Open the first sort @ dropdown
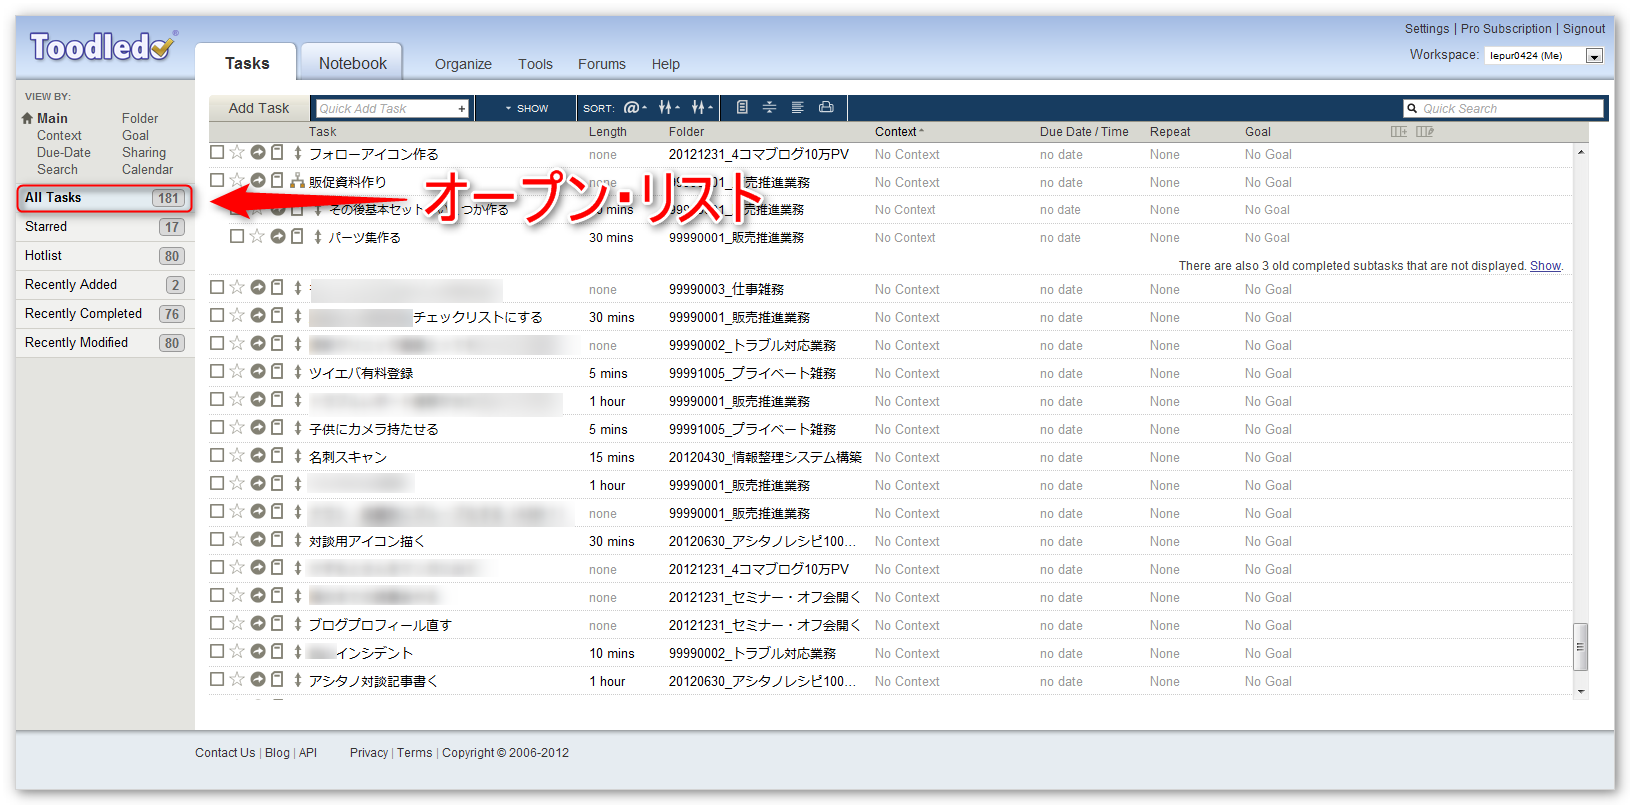This screenshot has width=1630, height=805. click(634, 107)
